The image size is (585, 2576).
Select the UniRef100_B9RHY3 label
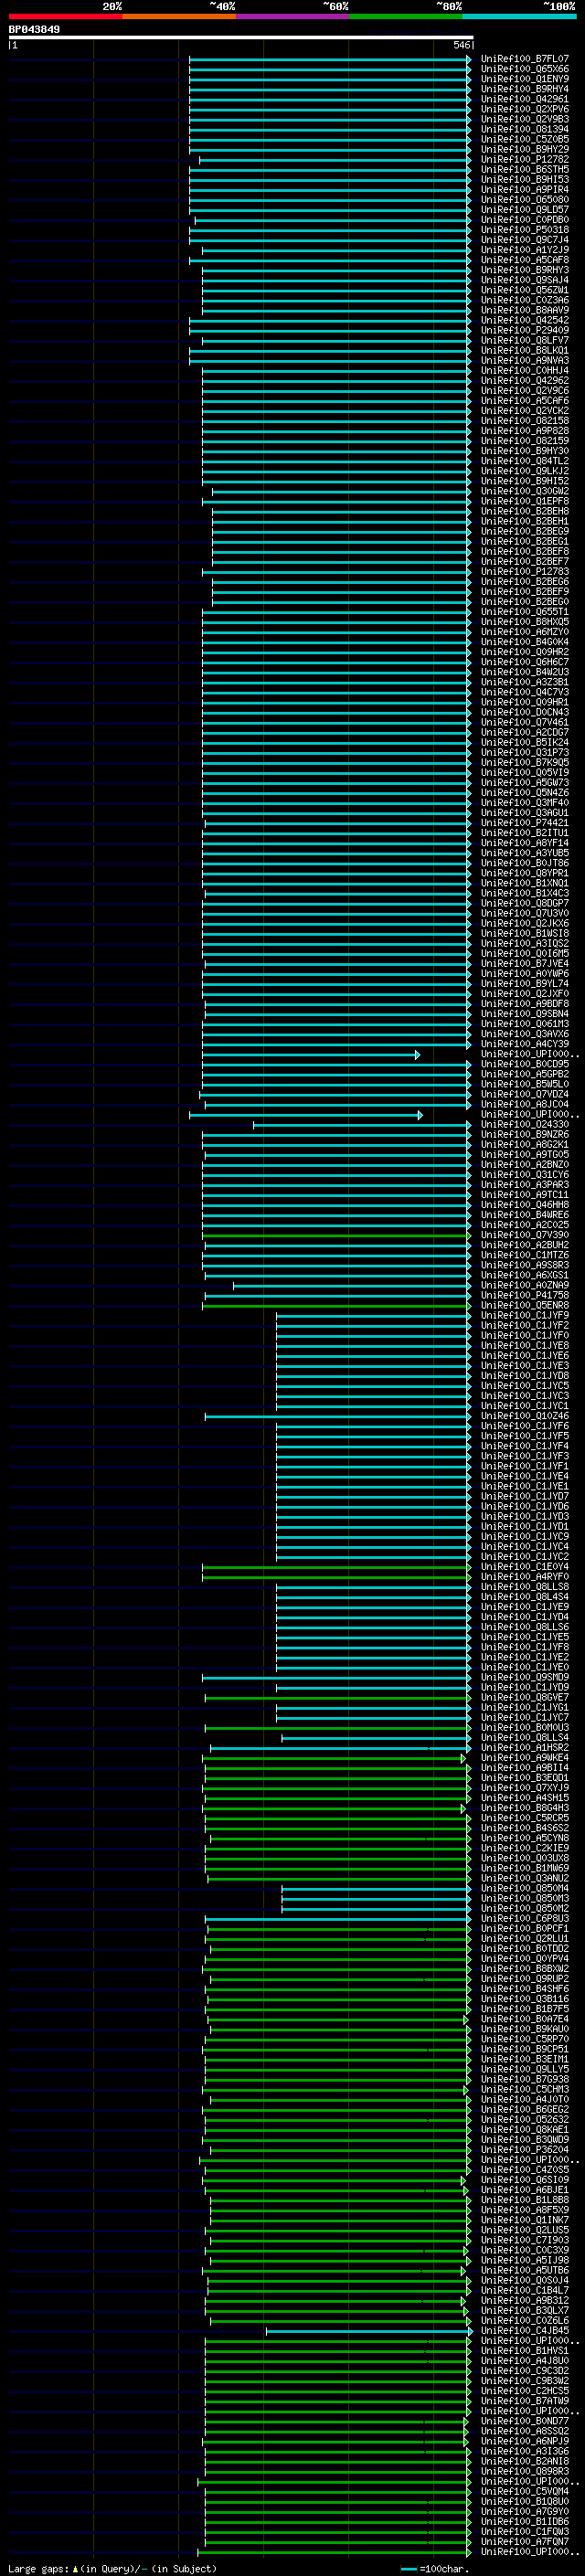(x=525, y=270)
